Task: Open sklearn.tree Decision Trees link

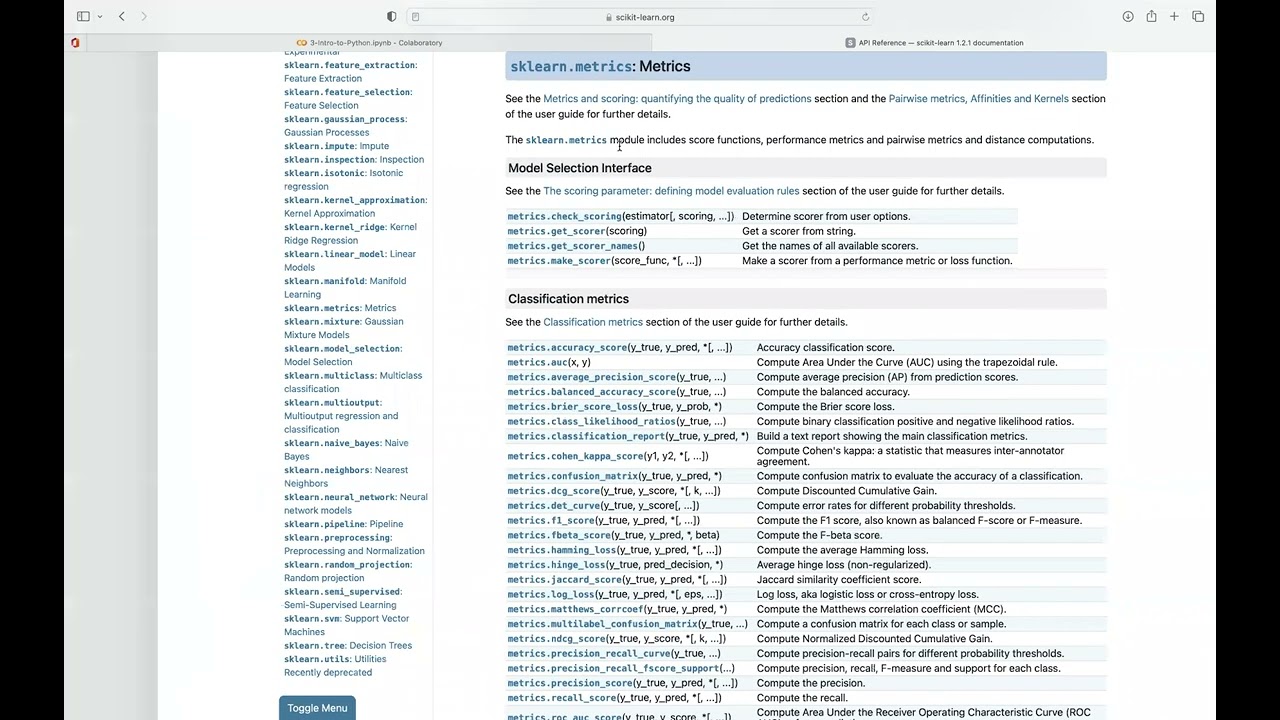Action: 348,645
